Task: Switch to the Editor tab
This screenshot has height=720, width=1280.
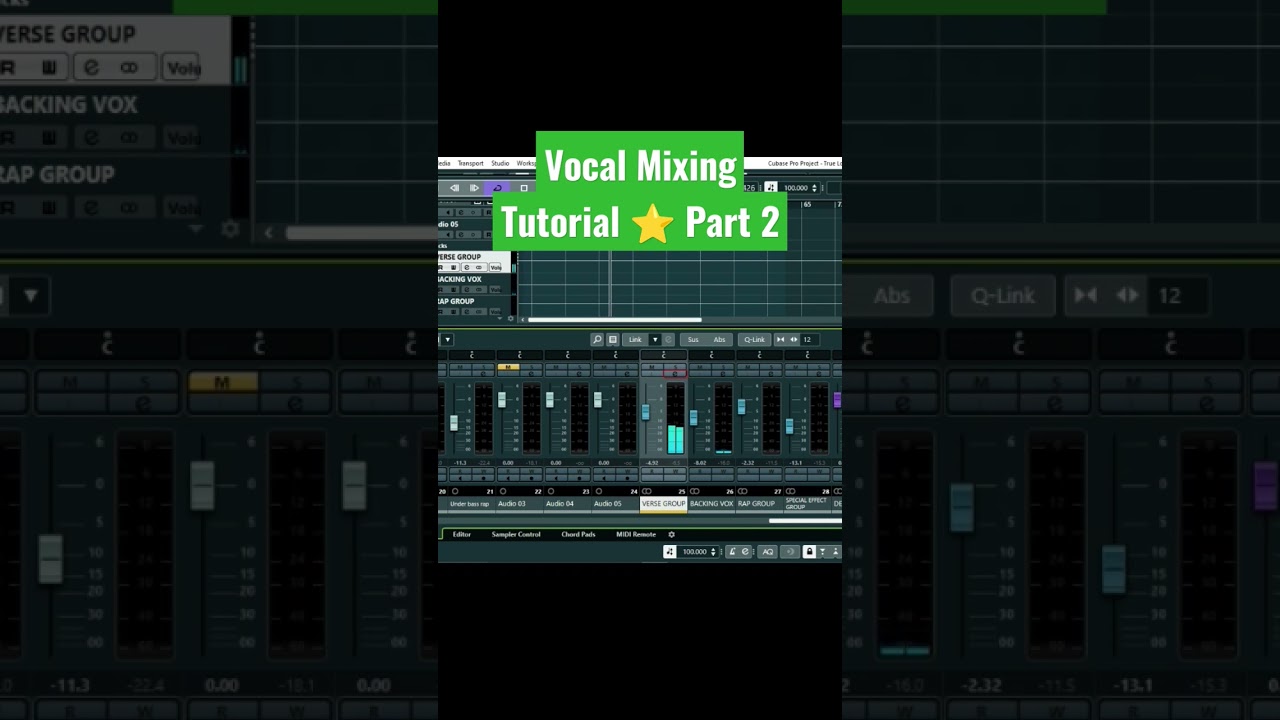Action: pyautogui.click(x=462, y=535)
